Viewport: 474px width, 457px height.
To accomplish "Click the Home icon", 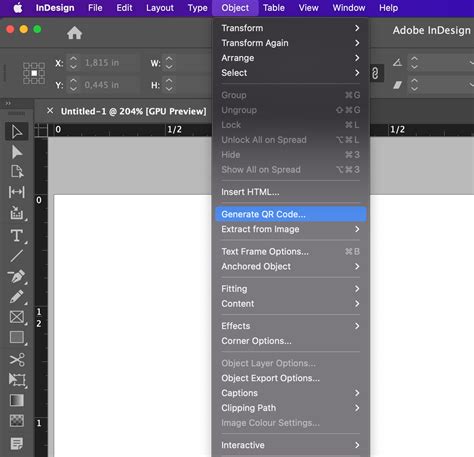I will coord(74,33).
